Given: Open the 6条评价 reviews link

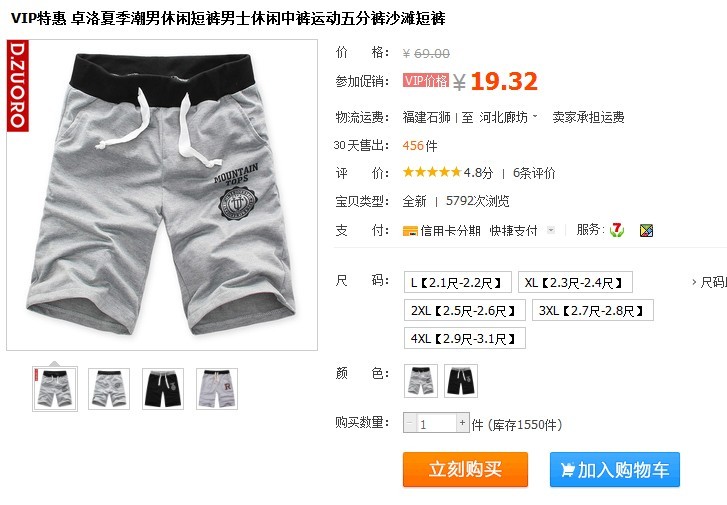Looking at the screenshot, I should pos(534,173).
